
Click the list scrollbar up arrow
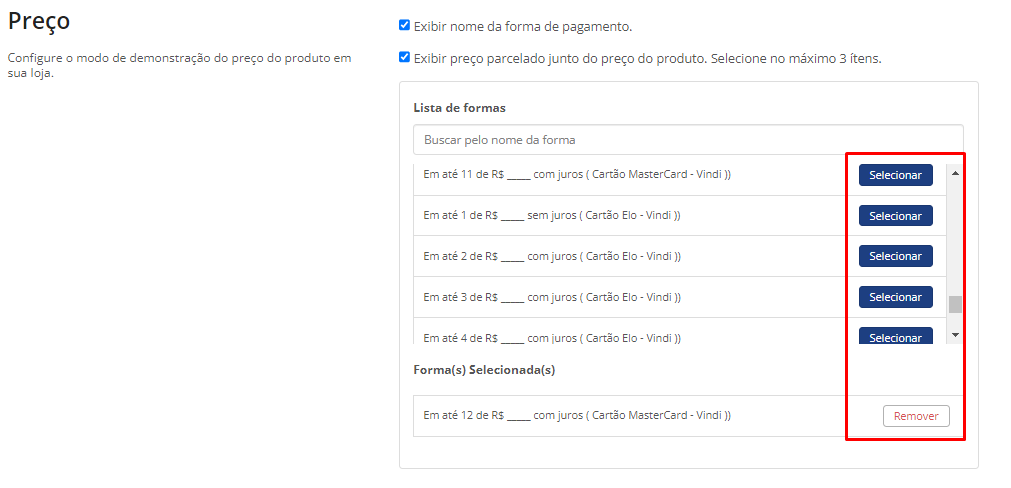955,173
